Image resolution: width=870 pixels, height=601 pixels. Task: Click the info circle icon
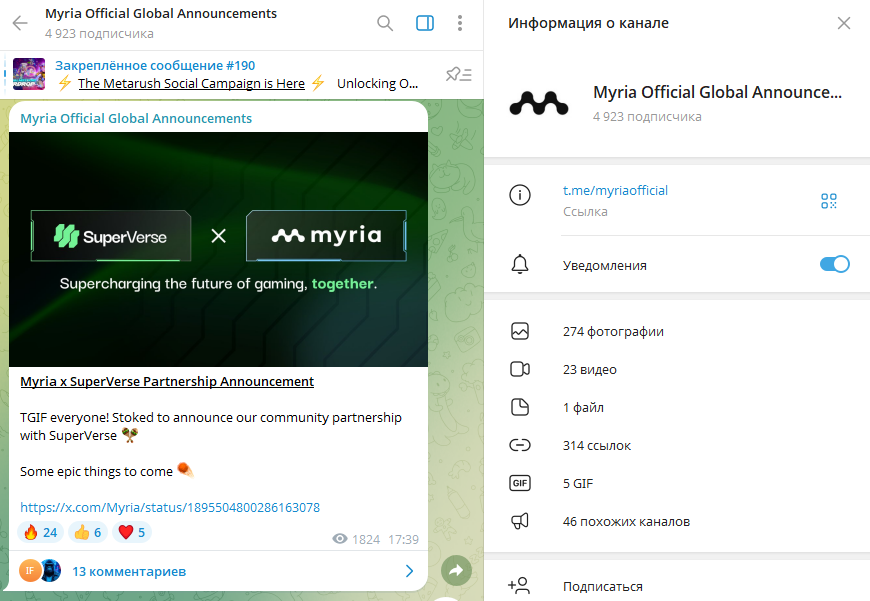click(520, 195)
